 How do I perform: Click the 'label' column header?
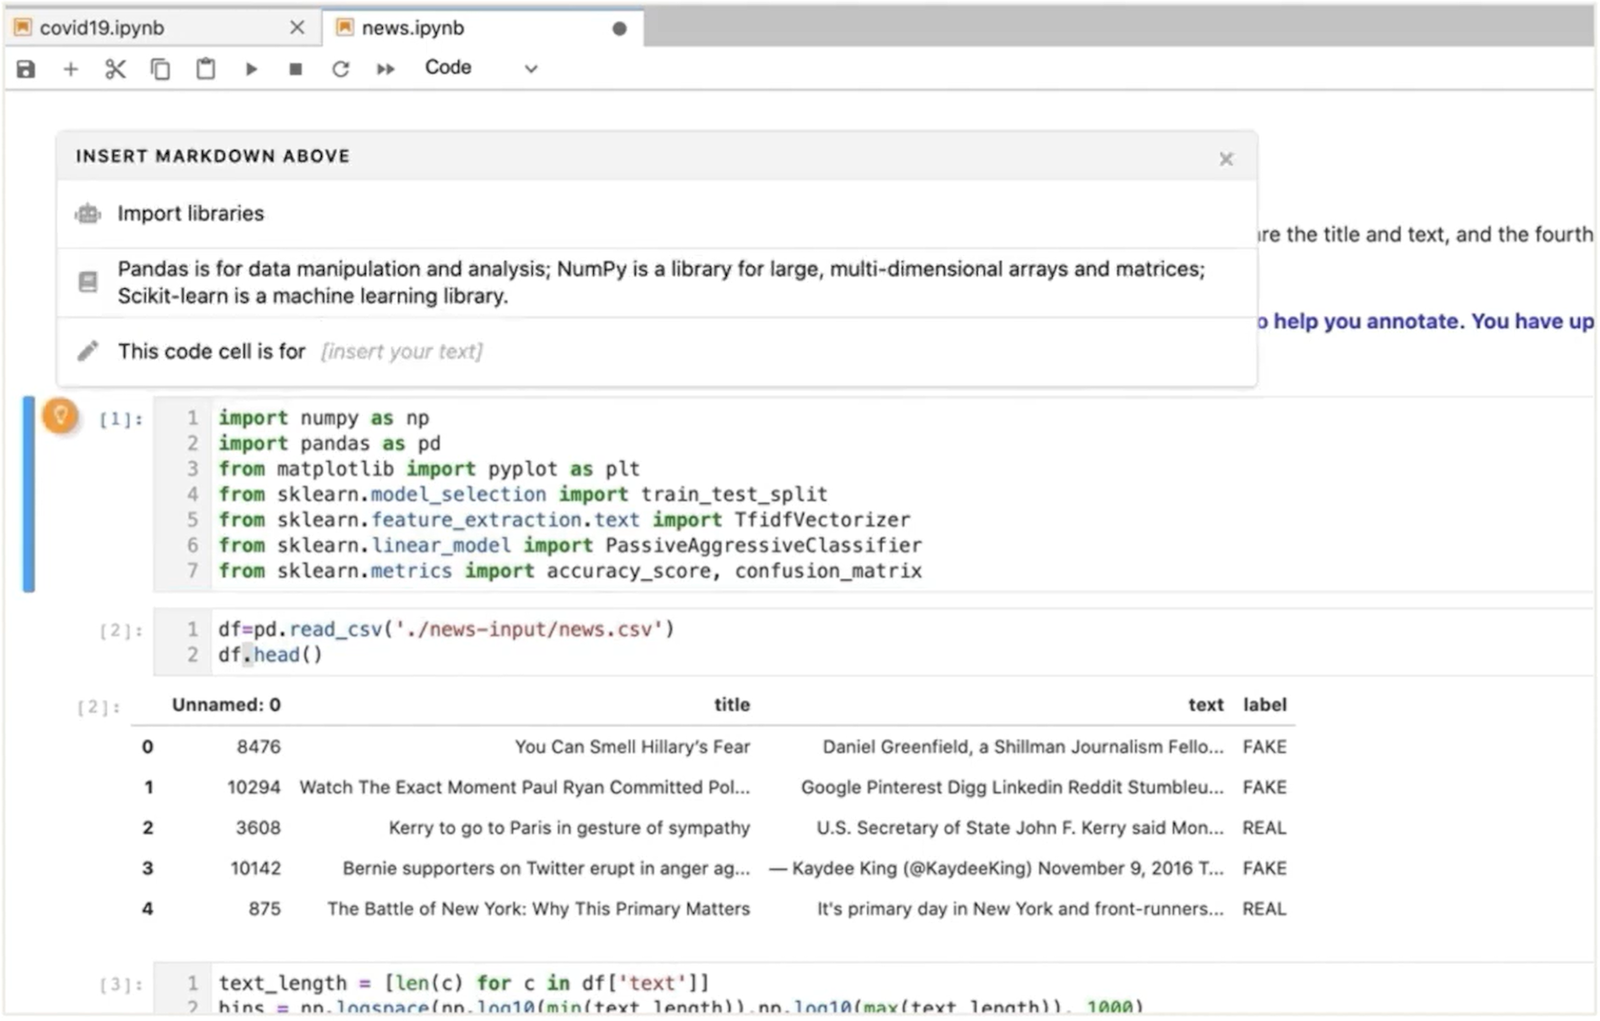(1265, 705)
